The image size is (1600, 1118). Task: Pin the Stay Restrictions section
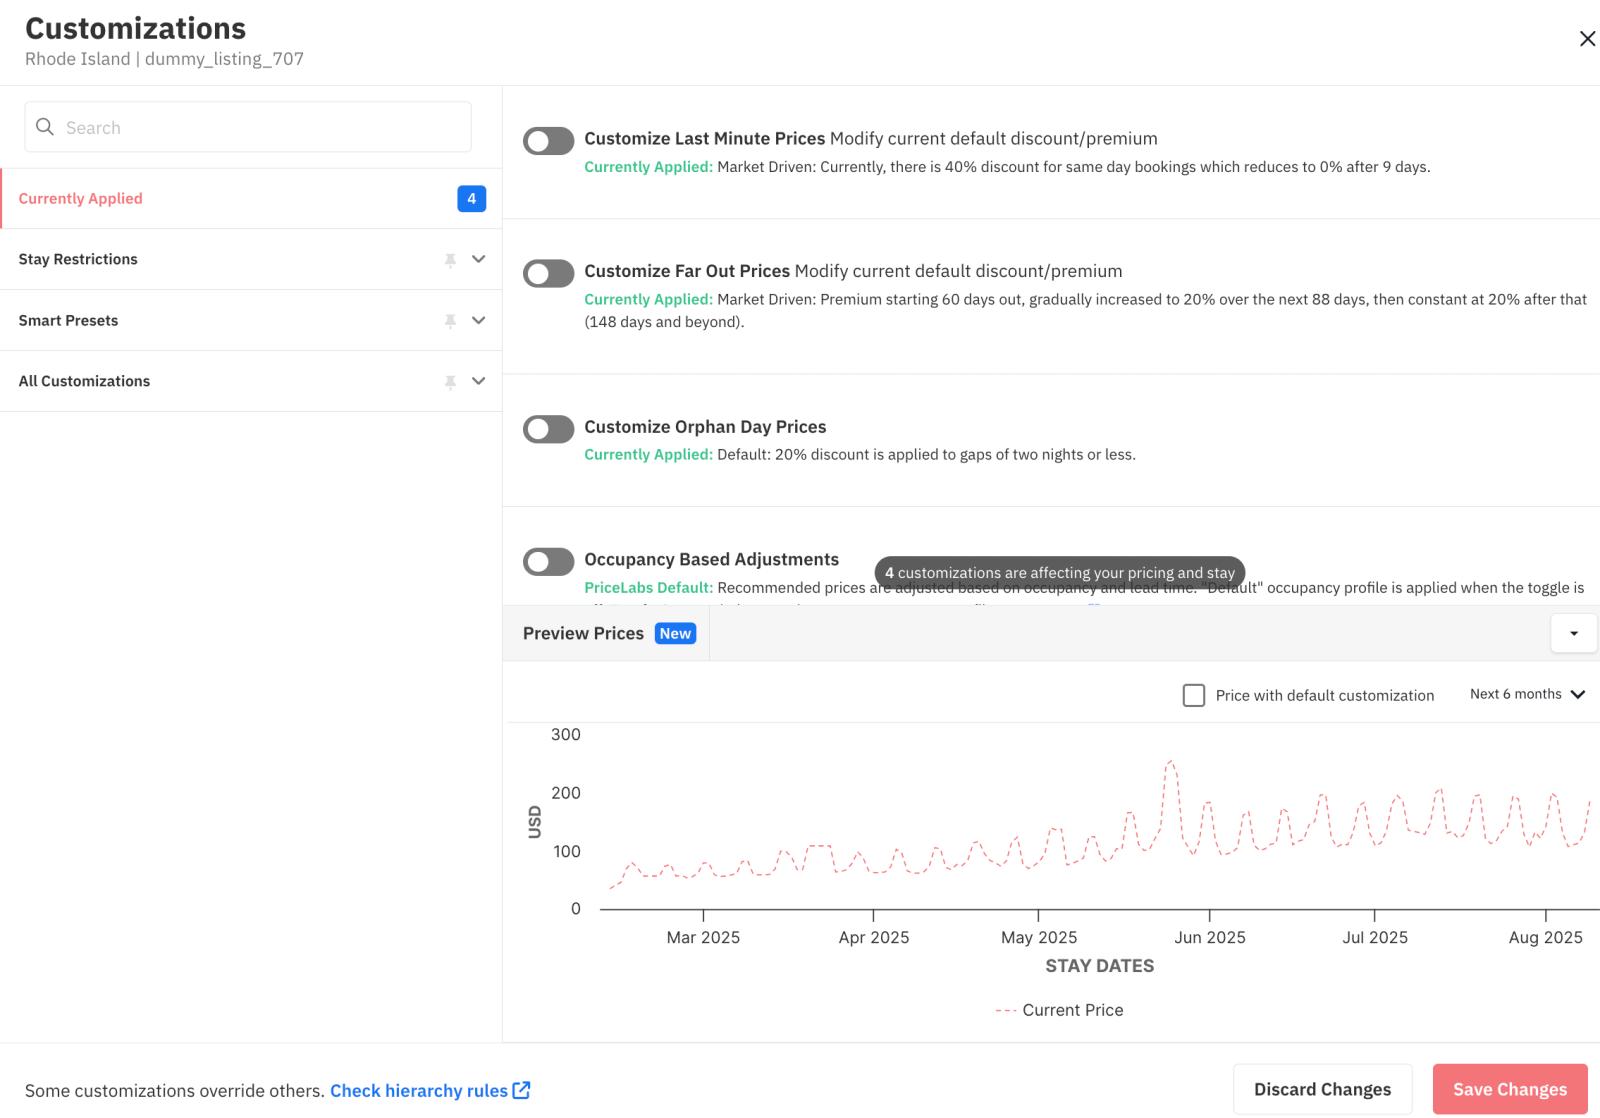point(450,260)
